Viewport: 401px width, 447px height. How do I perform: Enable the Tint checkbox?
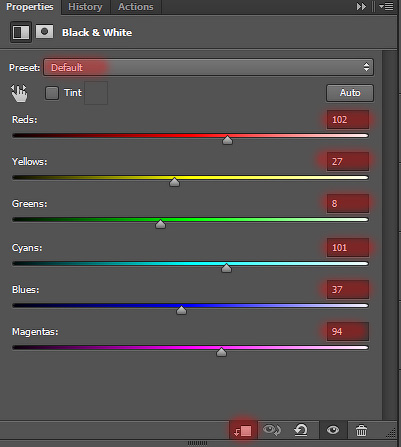click(x=52, y=93)
